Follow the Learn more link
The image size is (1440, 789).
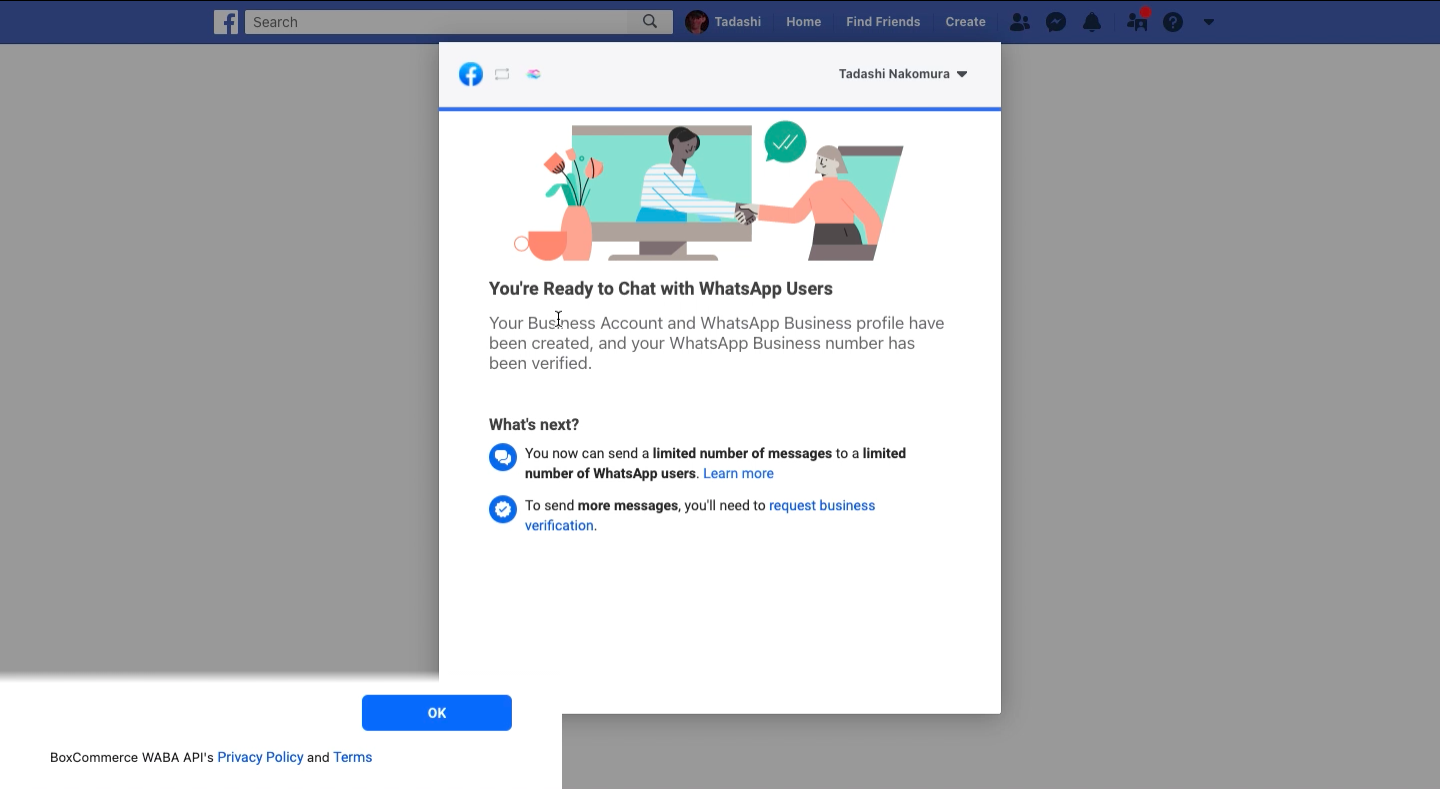[738, 473]
